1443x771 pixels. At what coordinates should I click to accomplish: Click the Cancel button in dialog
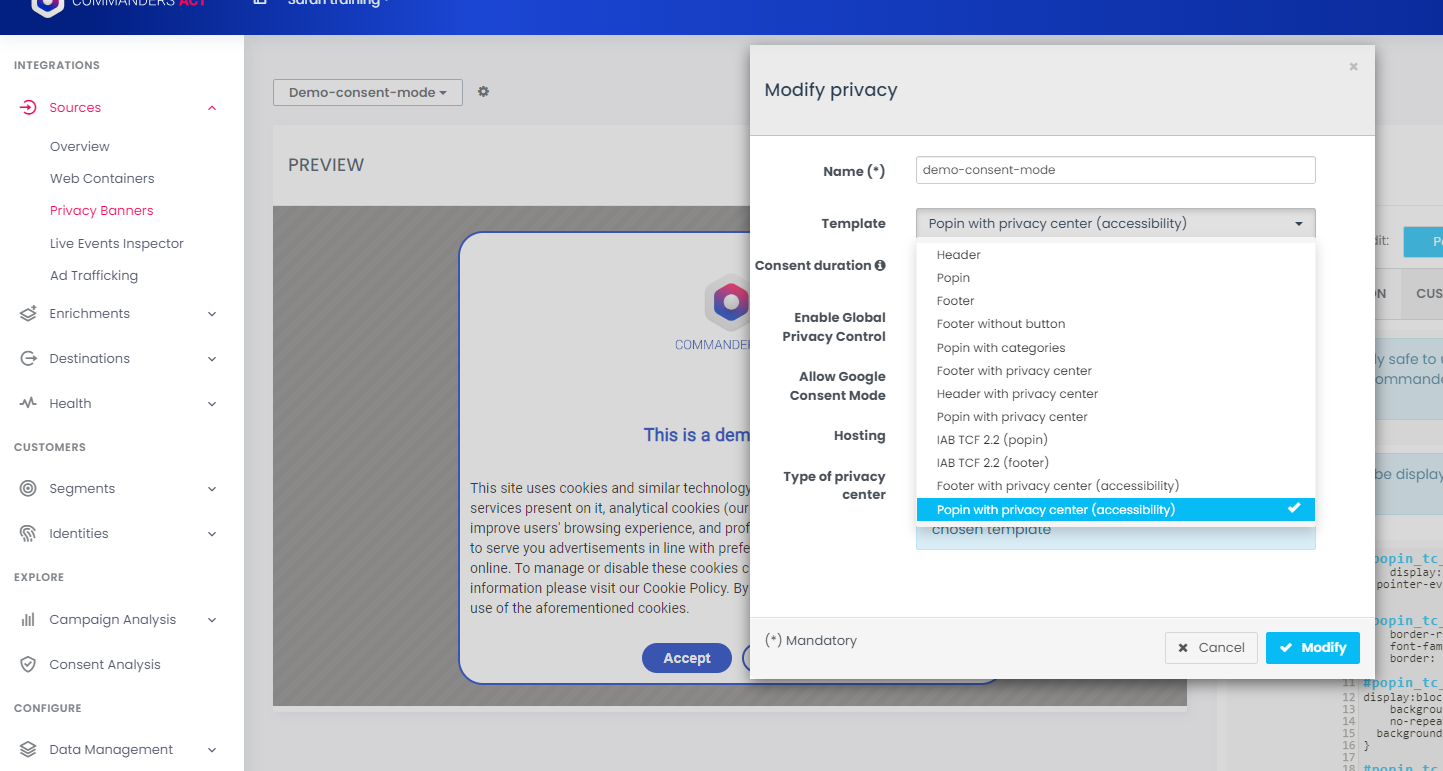(x=1210, y=648)
